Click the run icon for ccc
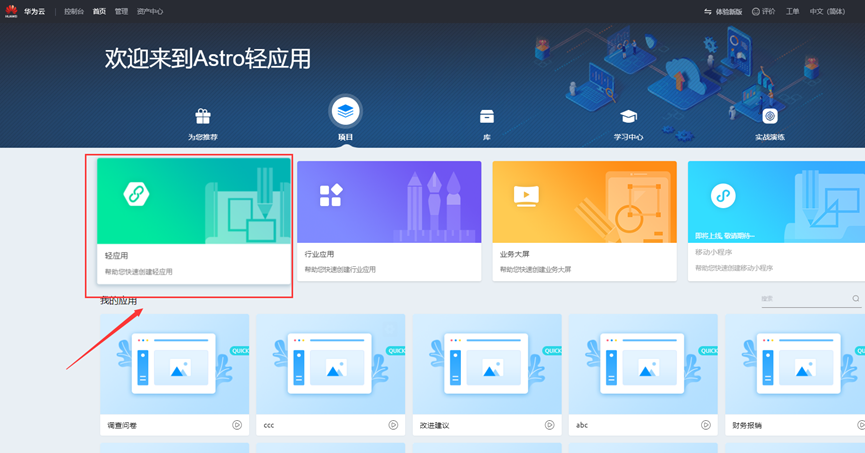Viewport: 865px width, 453px height. coord(393,425)
